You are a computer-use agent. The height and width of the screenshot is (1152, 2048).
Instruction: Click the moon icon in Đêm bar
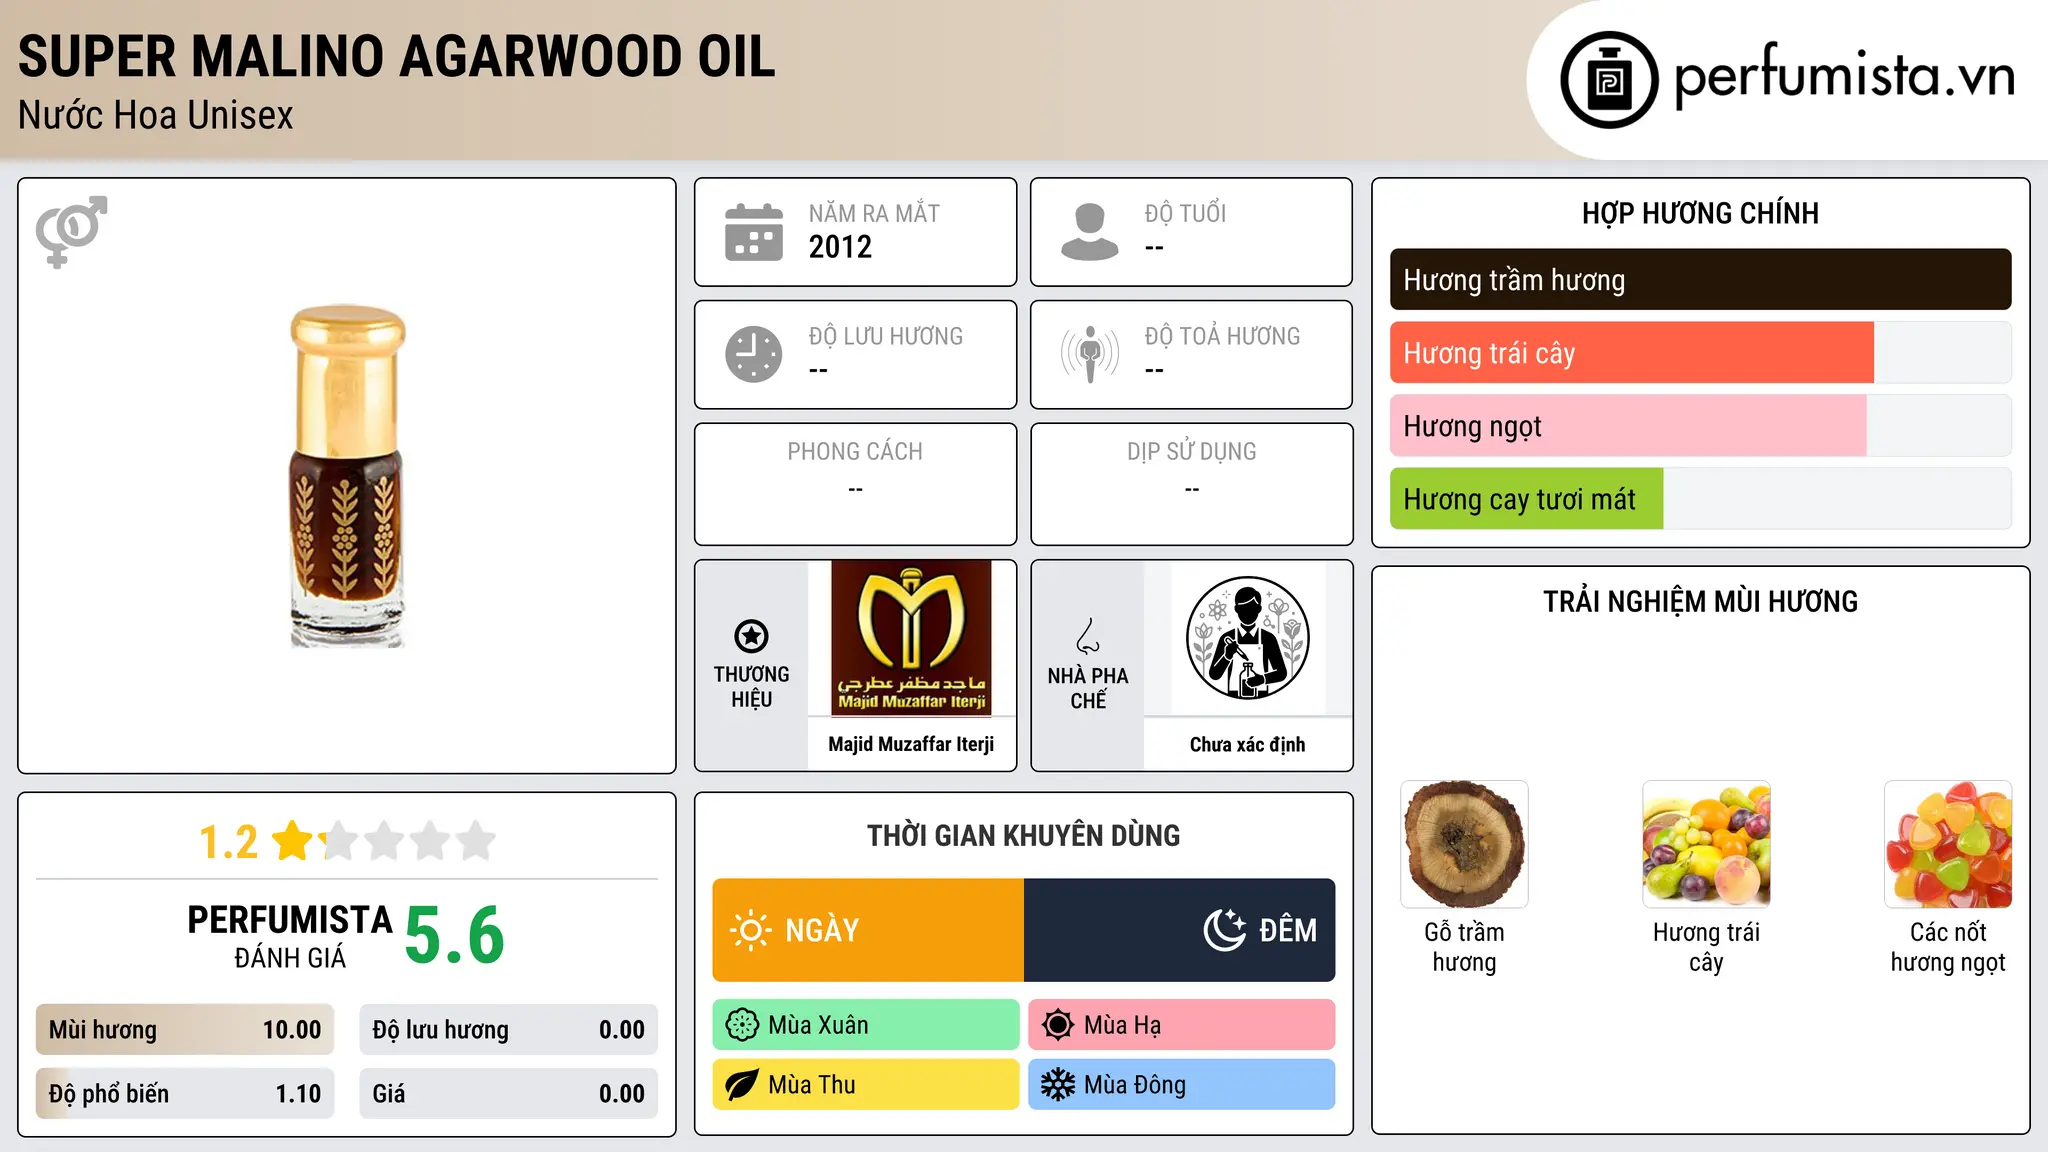coord(1224,930)
